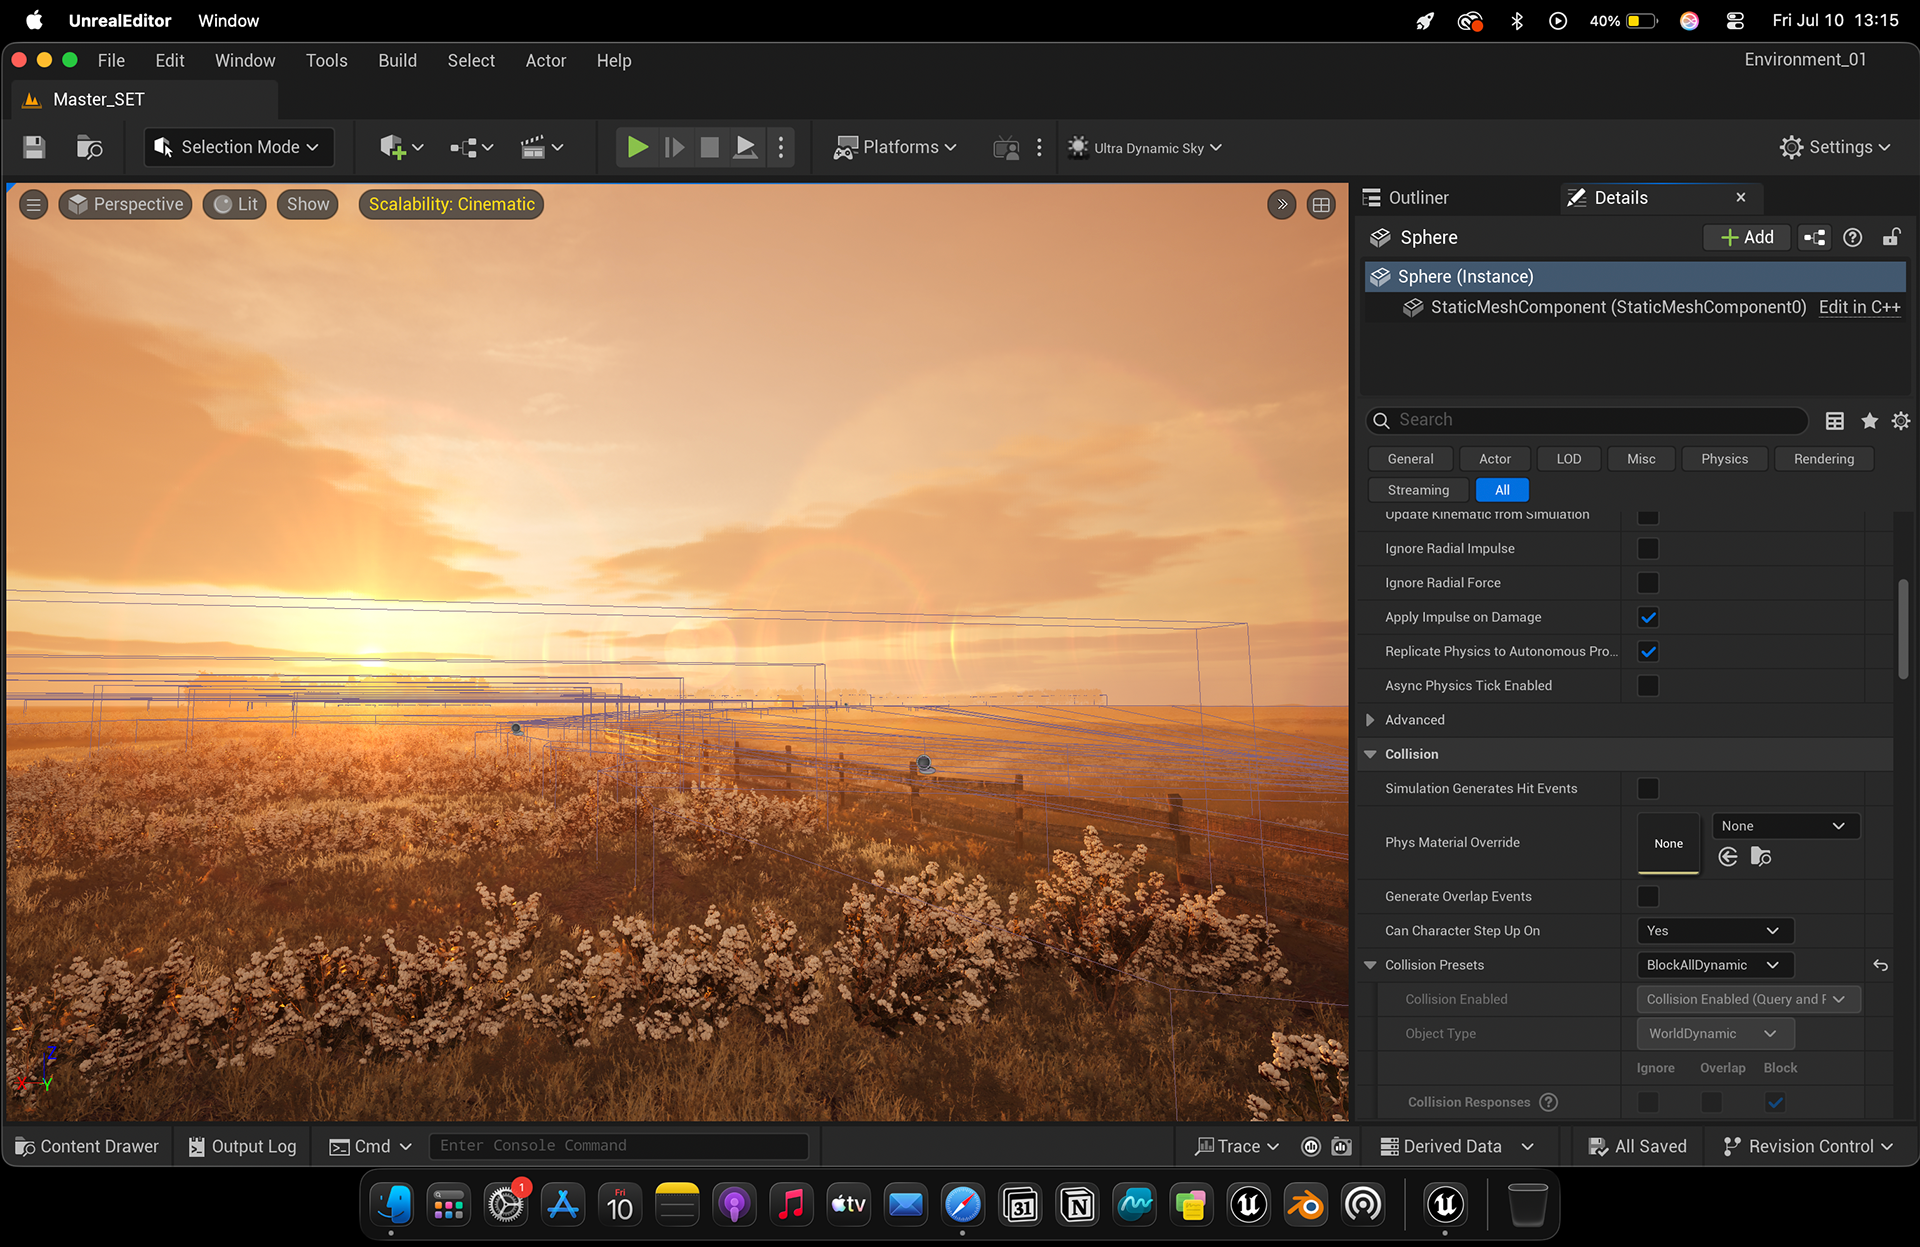Uncheck Apply Impulse on Damage
The width and height of the screenshot is (1920, 1247).
(1648, 617)
